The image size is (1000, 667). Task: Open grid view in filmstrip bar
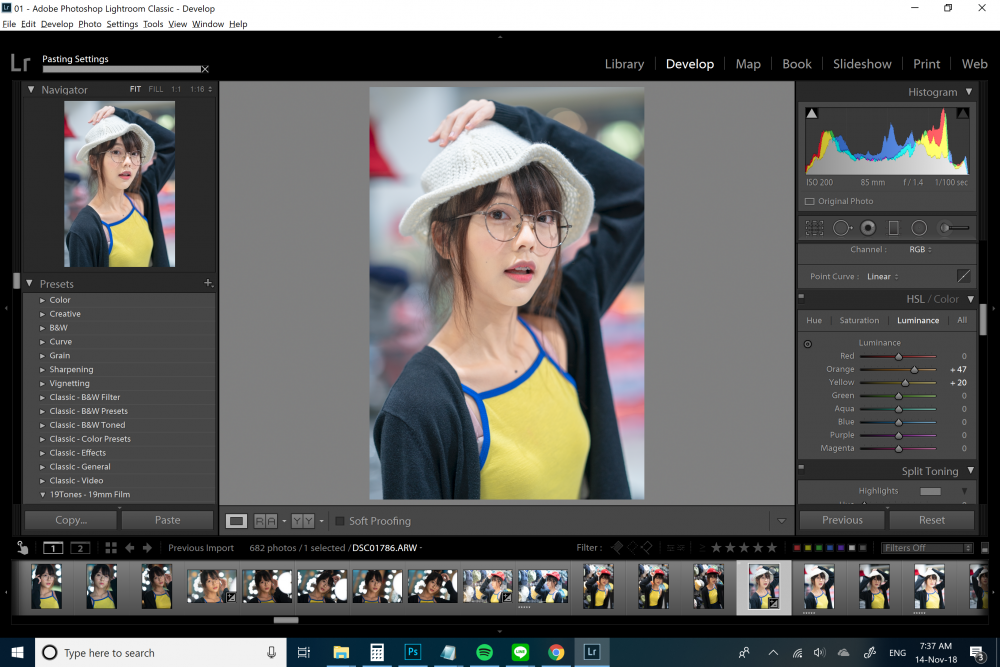(x=111, y=548)
